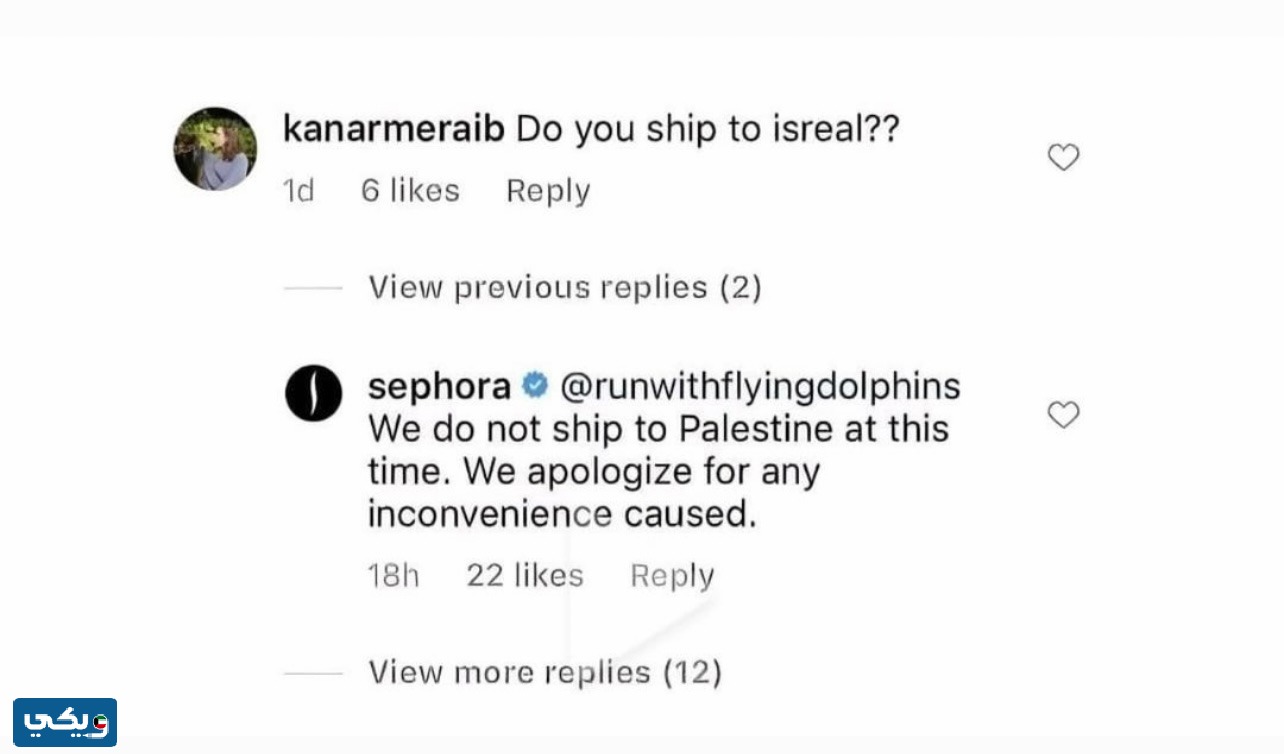Select the "Do you ship to isreal??" text

(x=708, y=129)
